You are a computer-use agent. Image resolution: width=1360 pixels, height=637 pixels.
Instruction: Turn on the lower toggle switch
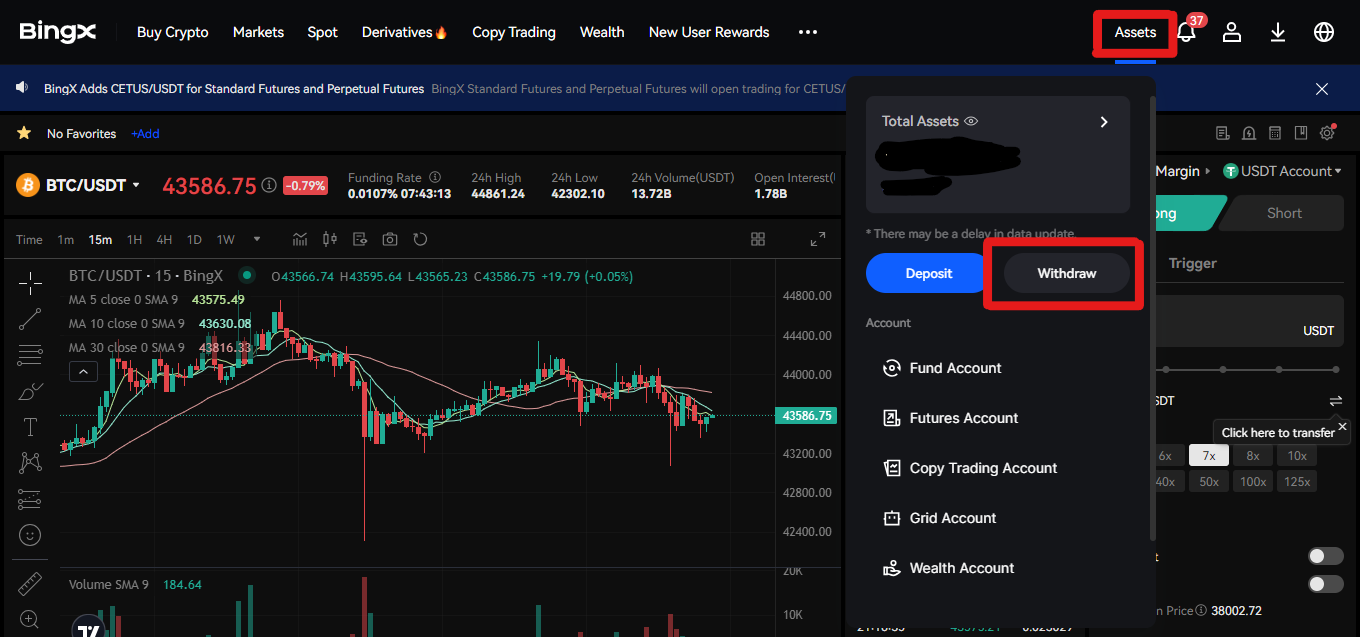tap(1326, 584)
